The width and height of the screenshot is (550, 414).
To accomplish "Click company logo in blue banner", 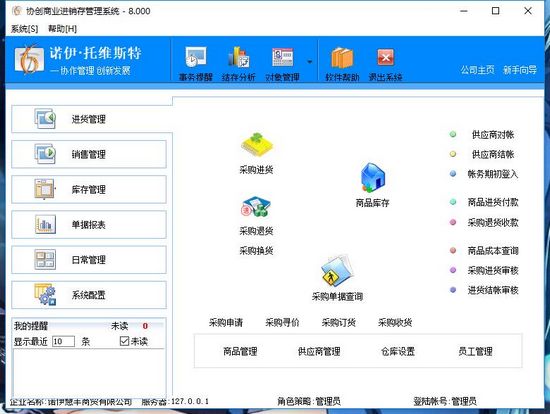I will [29, 59].
